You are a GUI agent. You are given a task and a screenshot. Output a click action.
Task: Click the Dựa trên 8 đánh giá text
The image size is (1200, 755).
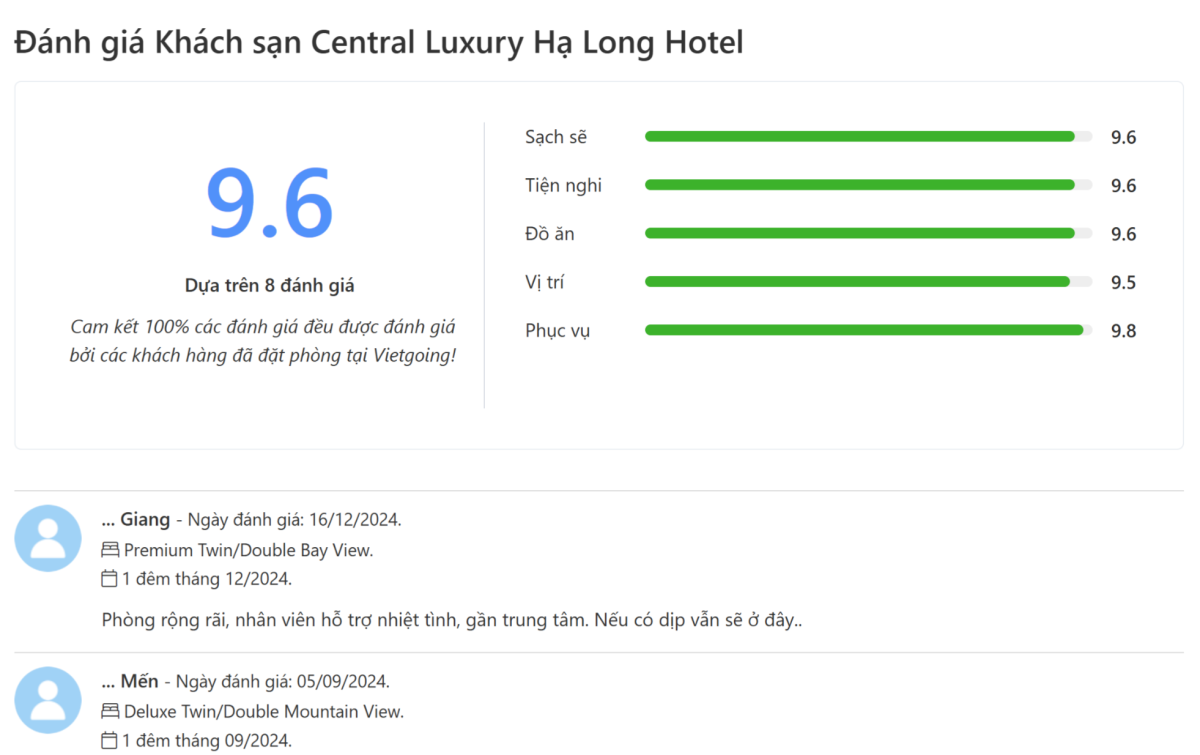pos(269,285)
